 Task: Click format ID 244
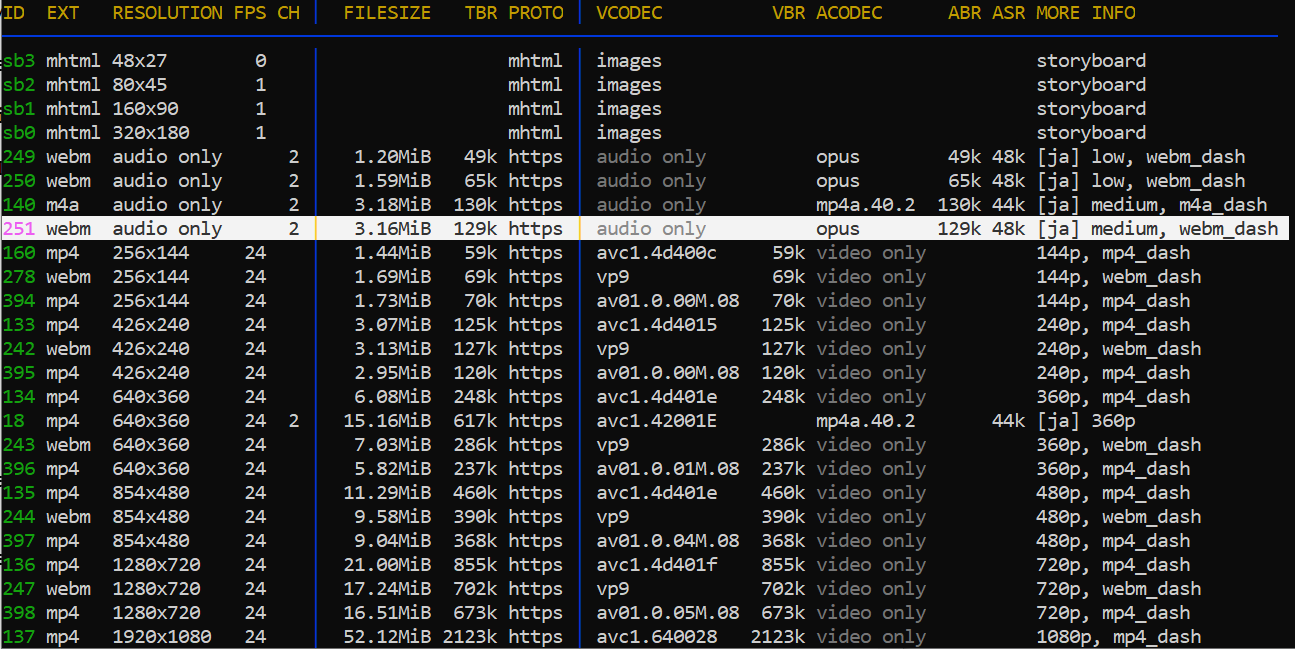pyautogui.click(x=19, y=517)
